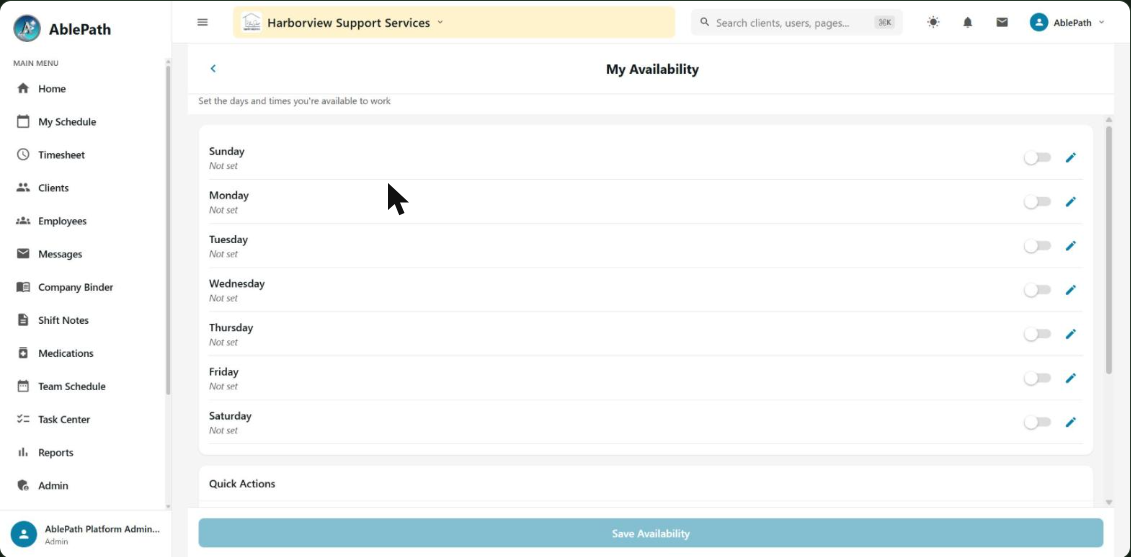Click the search magnifier icon

pos(705,22)
